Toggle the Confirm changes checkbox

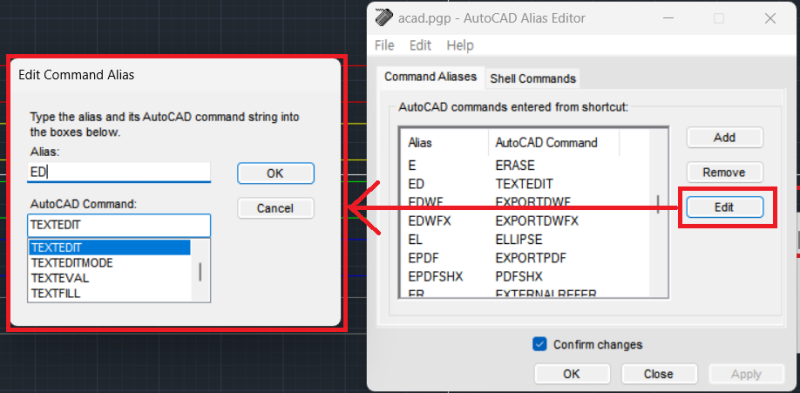(539, 344)
